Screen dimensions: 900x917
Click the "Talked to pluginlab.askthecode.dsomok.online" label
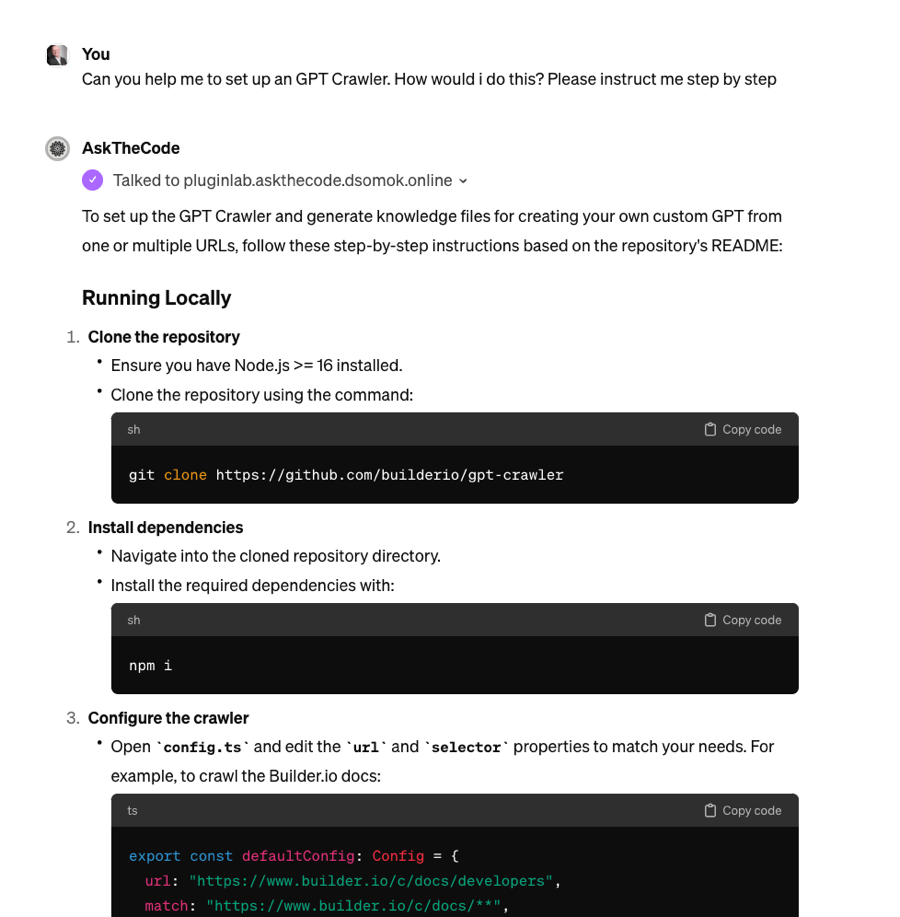pyautogui.click(x=282, y=180)
